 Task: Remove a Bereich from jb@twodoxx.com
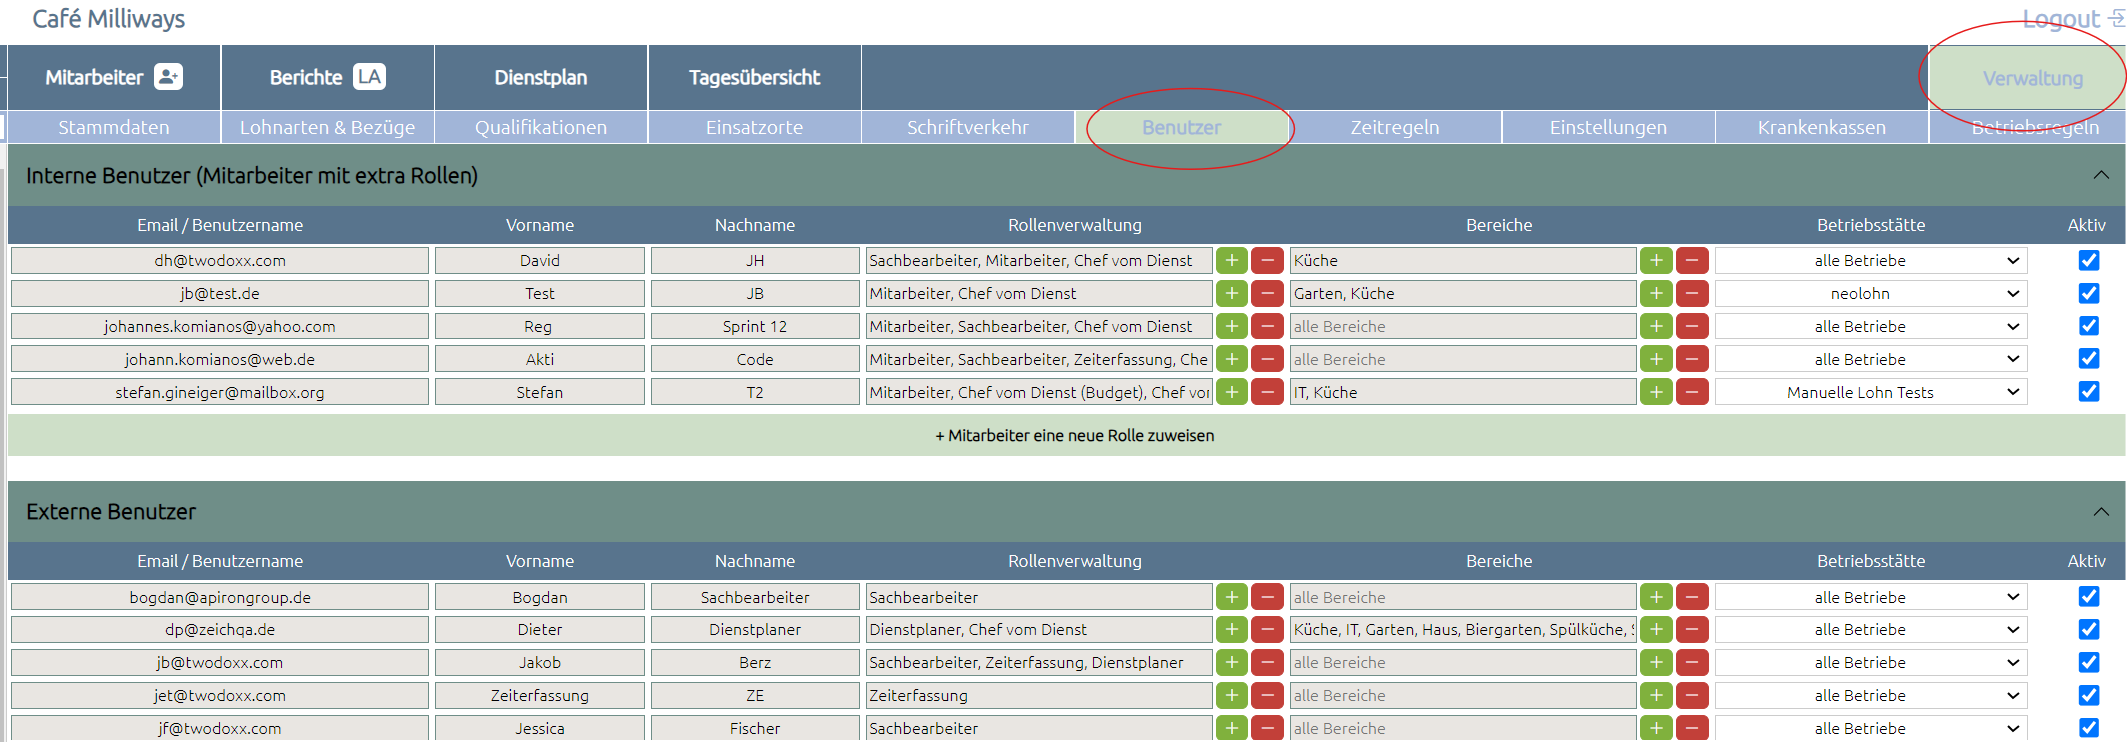point(1692,662)
